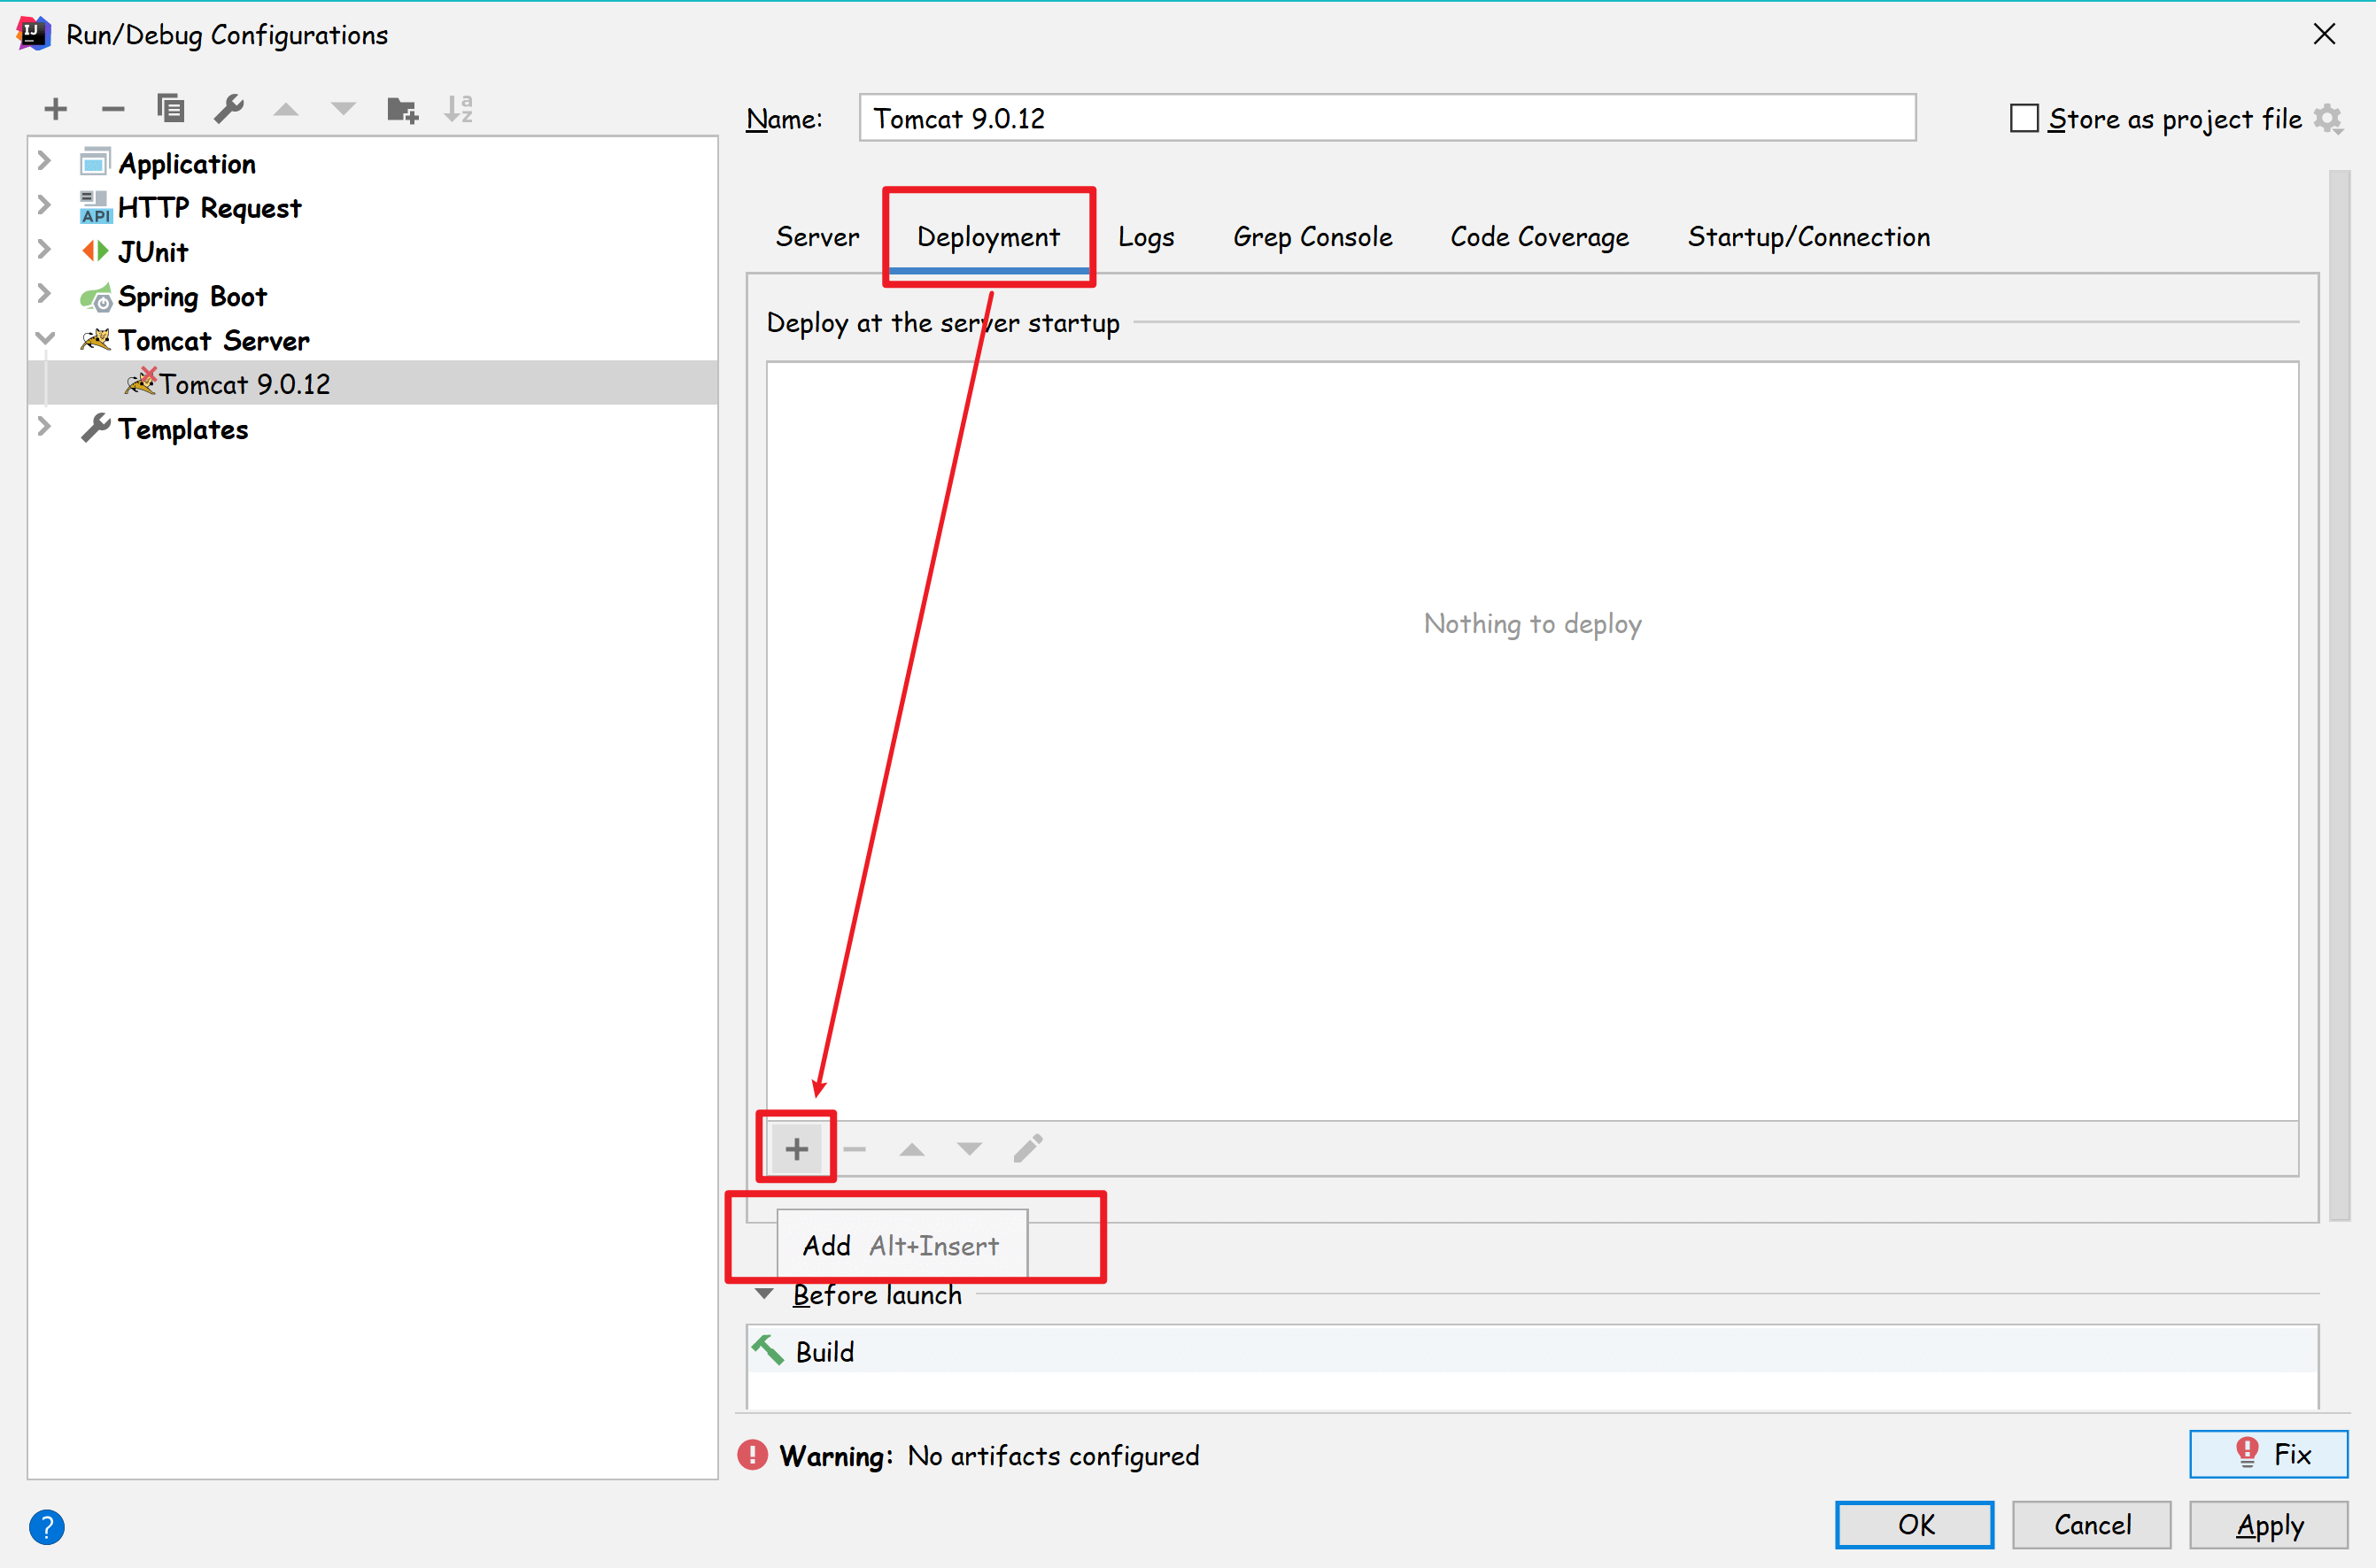This screenshot has height=1568, width=2376.
Task: Click the Sort Configurations alphabetically icon
Action: 459,108
